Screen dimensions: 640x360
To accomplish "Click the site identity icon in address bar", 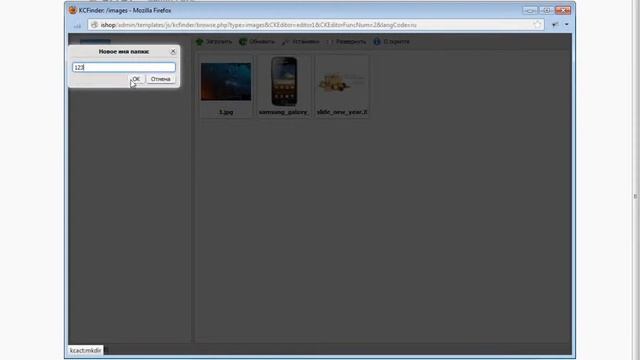I will (x=94, y=25).
